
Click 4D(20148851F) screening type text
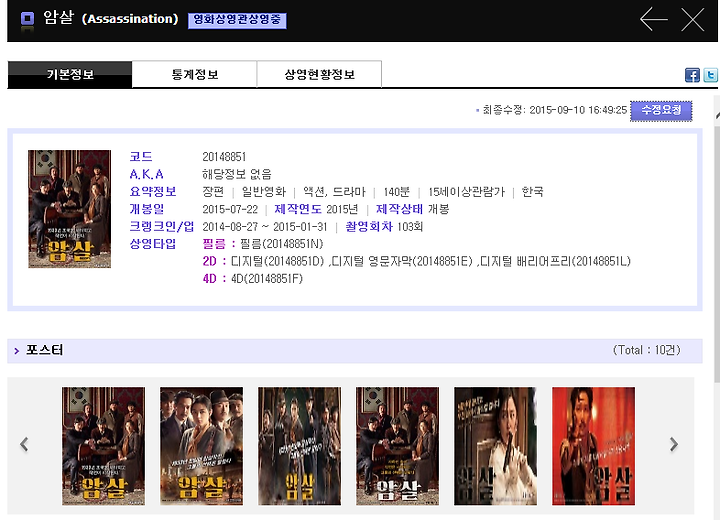coord(267,279)
